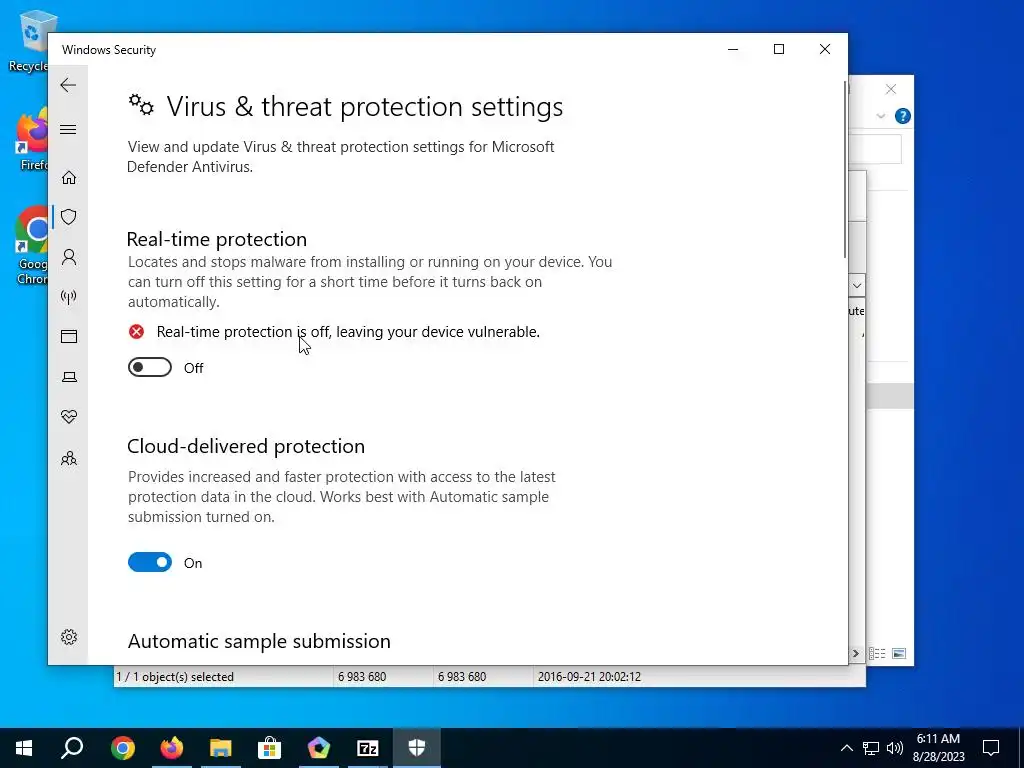1024x768 pixels.
Task: Open the Home section in the sidebar
Action: click(x=69, y=178)
